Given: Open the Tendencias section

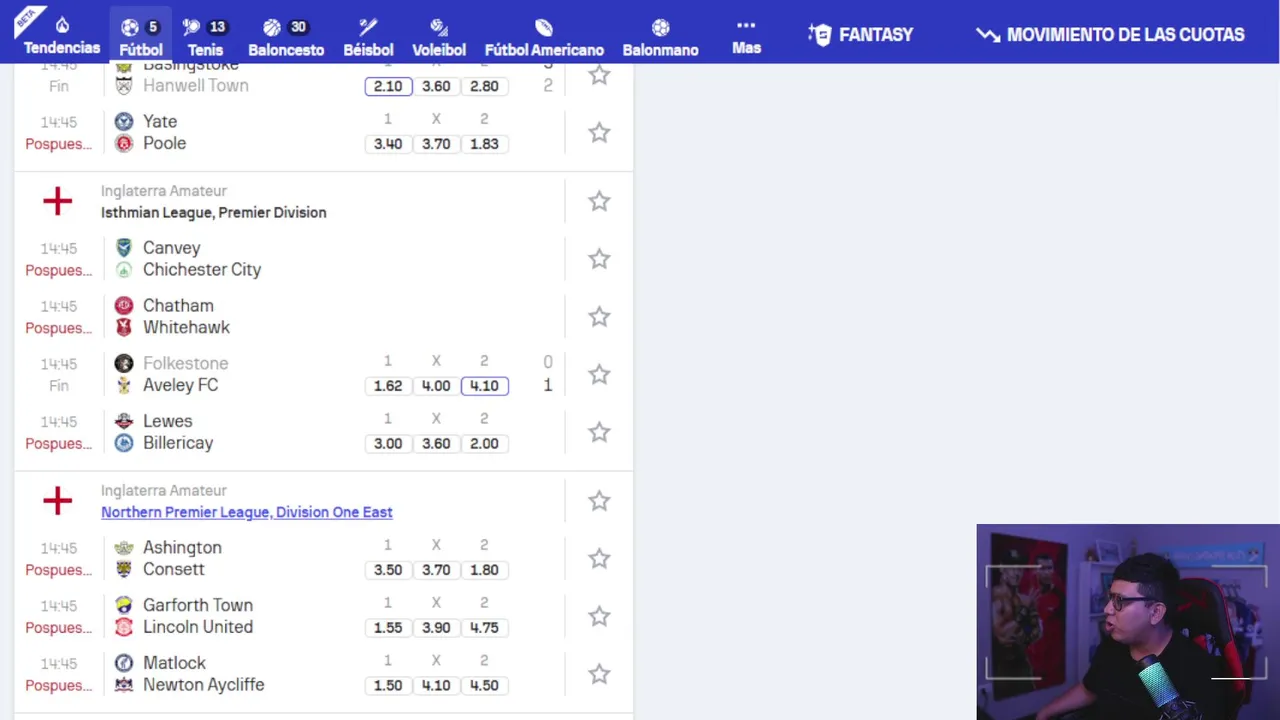Looking at the screenshot, I should tap(62, 35).
